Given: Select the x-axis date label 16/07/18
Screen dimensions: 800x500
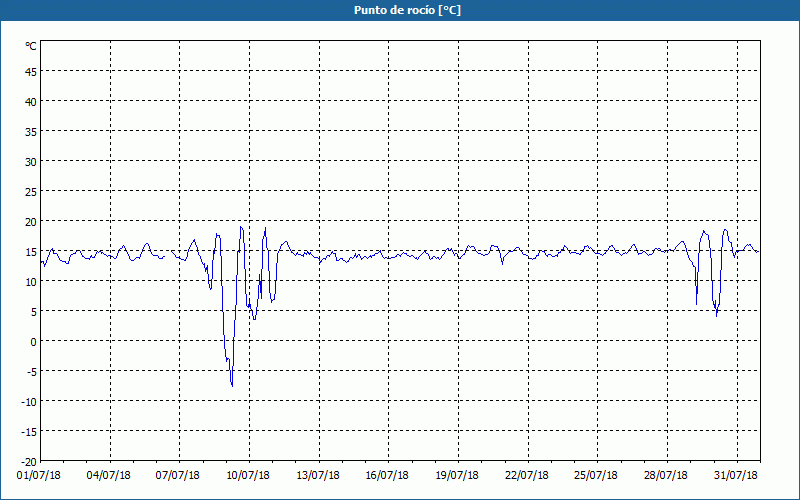Looking at the screenshot, I should (387, 476).
